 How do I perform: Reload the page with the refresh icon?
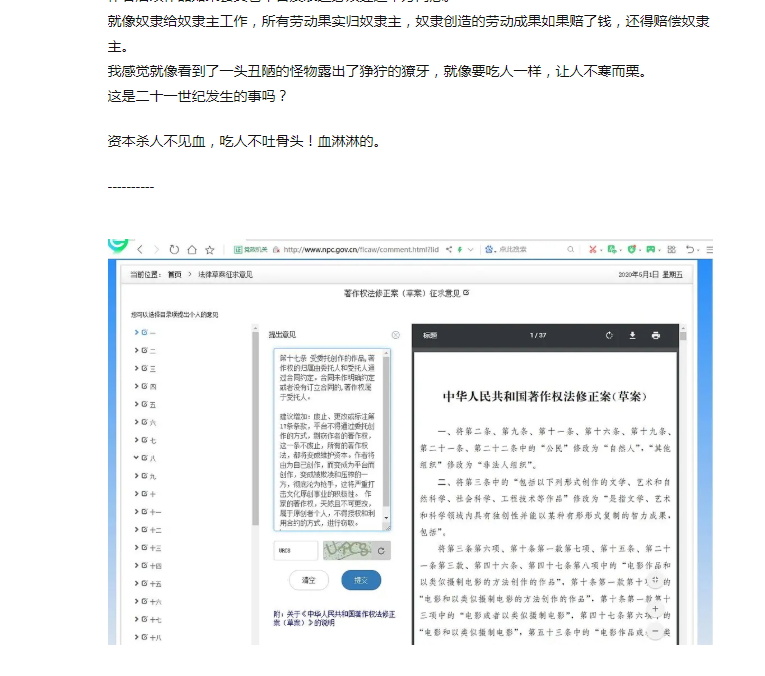(174, 250)
